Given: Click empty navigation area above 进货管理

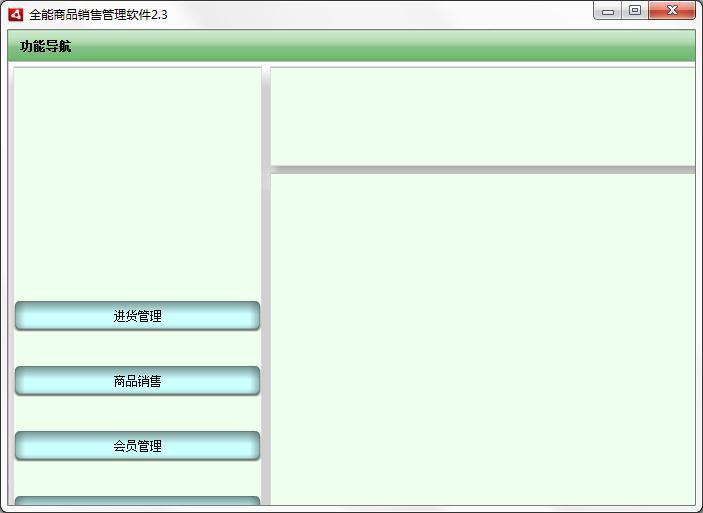Looking at the screenshot, I should (x=137, y=180).
